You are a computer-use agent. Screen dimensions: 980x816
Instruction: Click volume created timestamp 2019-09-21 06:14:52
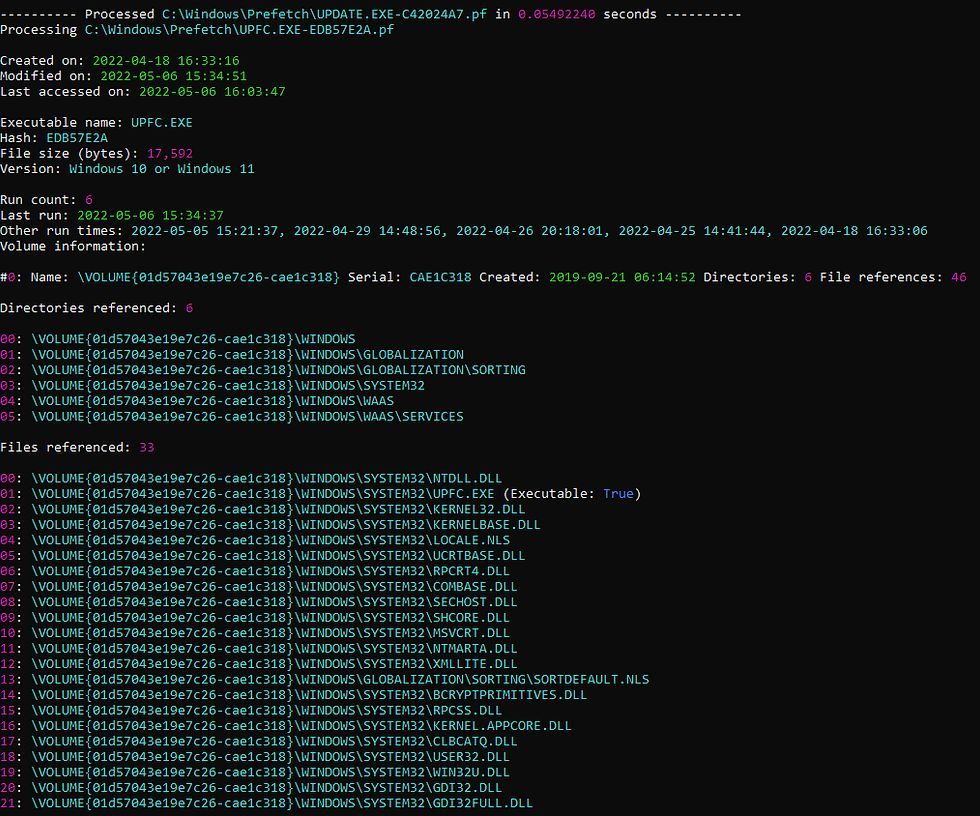622,277
